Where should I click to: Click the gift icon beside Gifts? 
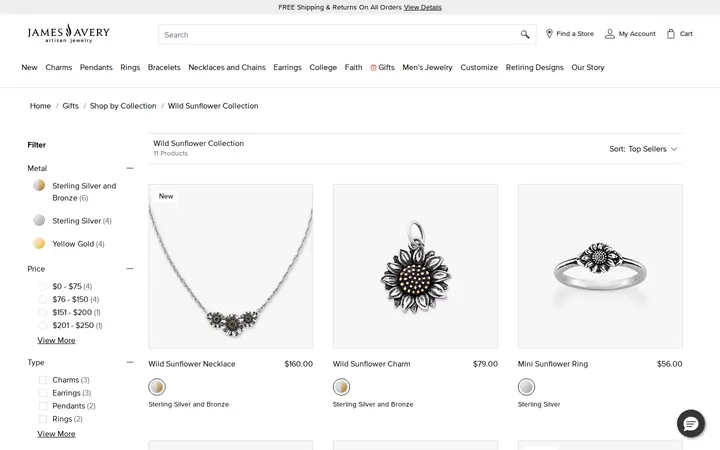pos(373,68)
